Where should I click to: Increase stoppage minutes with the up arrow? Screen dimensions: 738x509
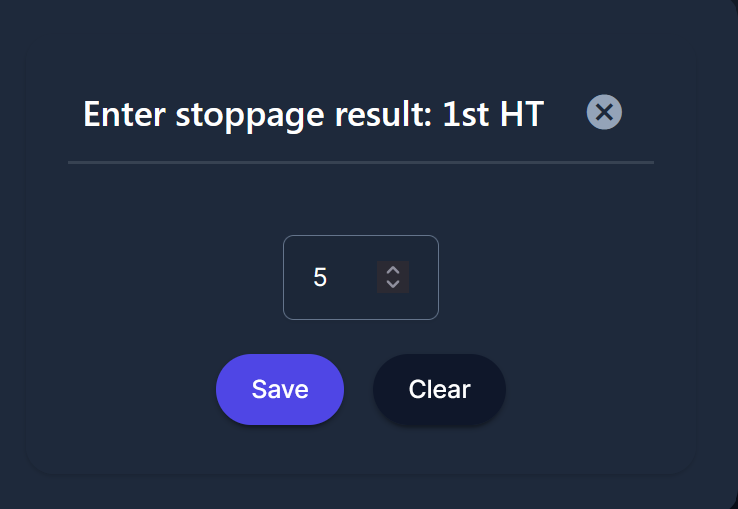[x=393, y=270]
